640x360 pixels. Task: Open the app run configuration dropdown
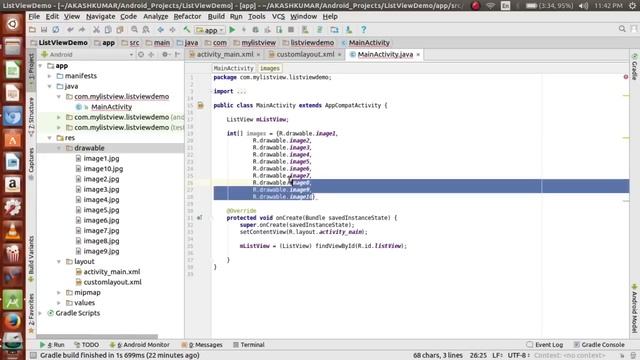click(x=210, y=30)
